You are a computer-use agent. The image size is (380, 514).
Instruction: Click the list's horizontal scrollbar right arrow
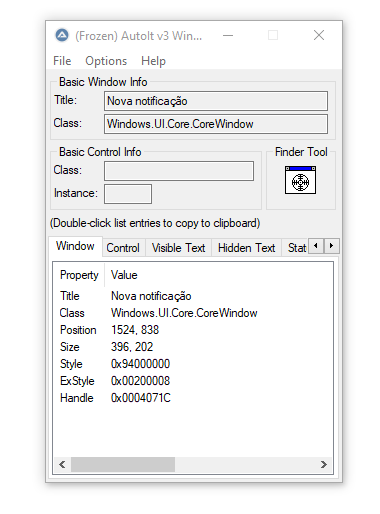coord(323,464)
